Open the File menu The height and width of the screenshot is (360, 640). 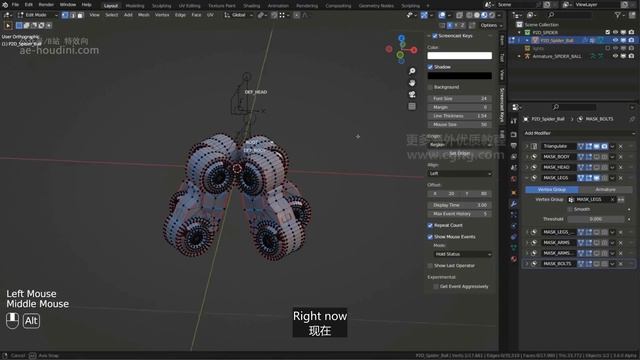tap(15, 5)
